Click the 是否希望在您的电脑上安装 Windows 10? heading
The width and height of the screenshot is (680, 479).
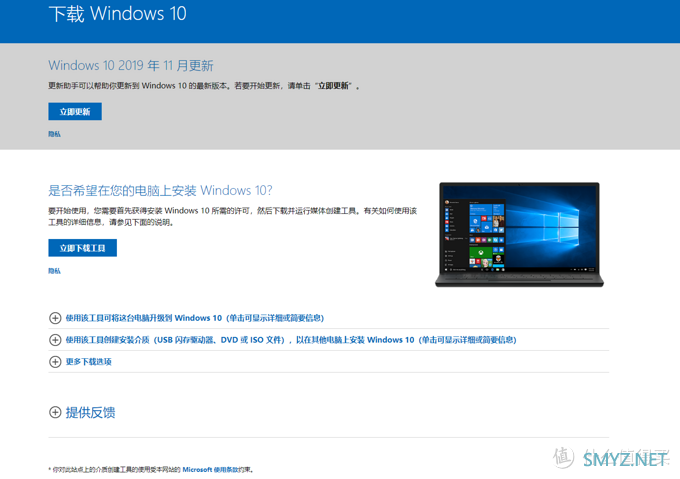click(x=160, y=190)
